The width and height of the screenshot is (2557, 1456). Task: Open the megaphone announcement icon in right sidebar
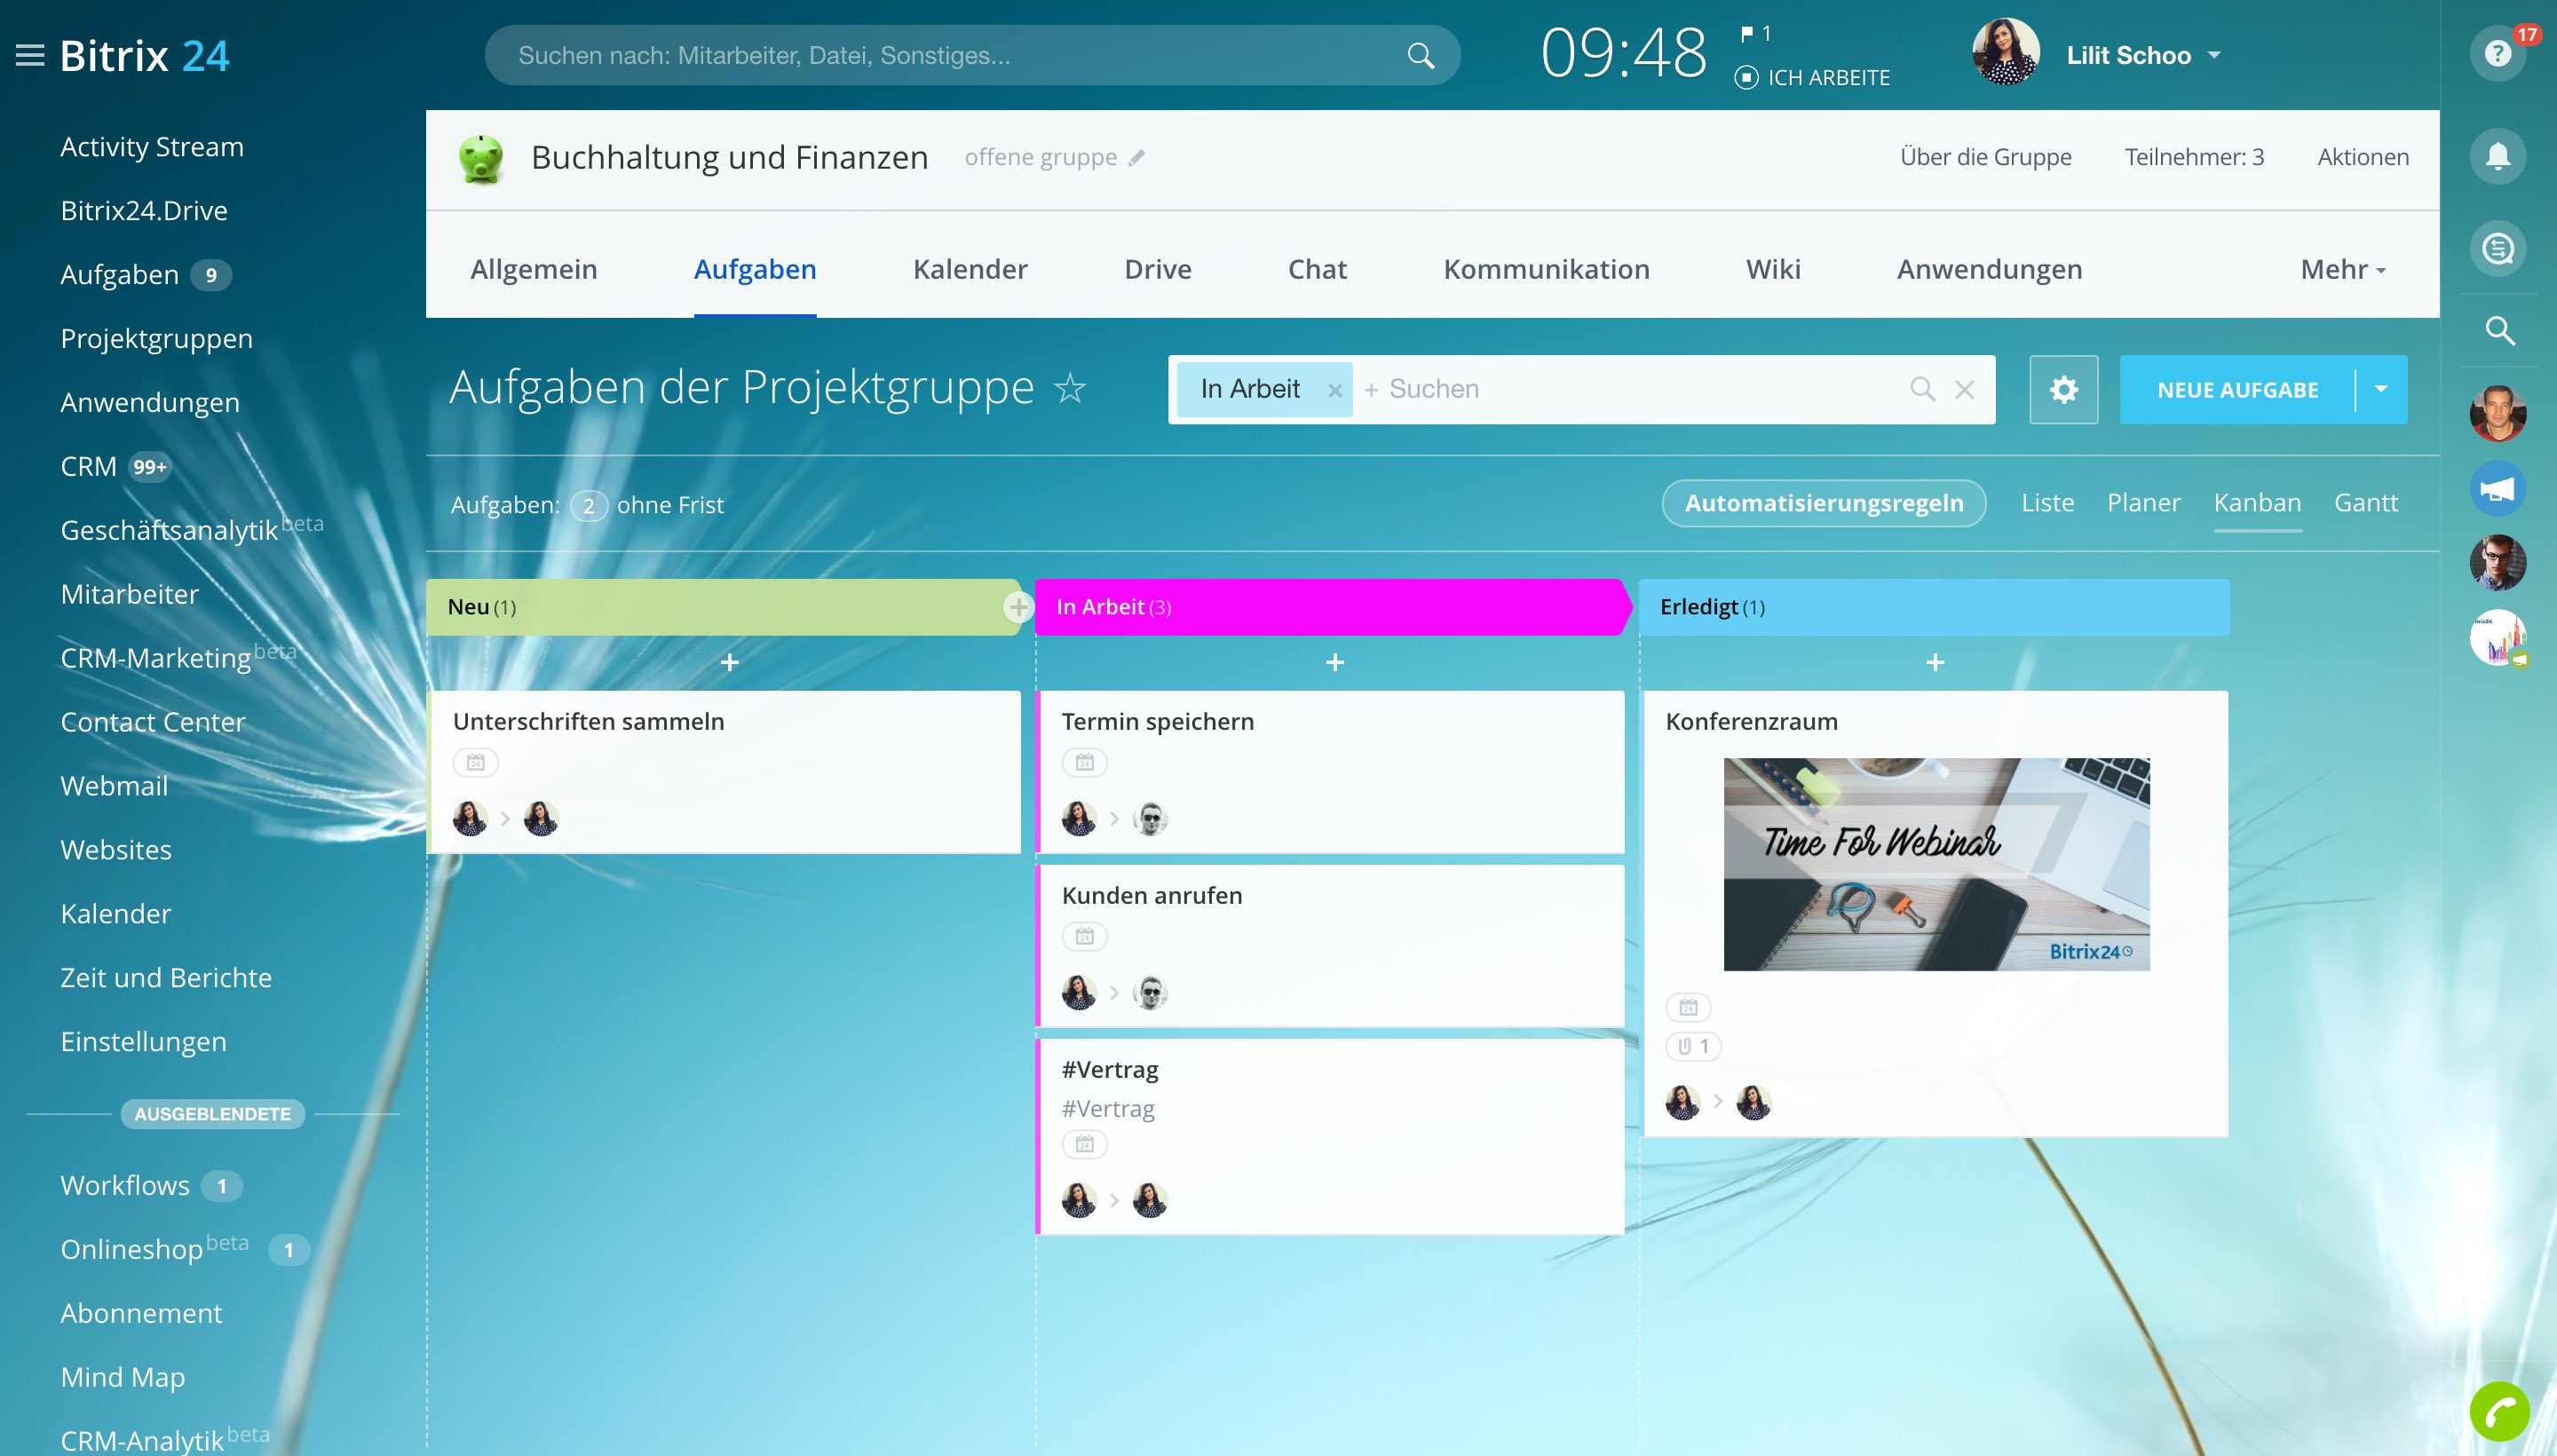[2497, 489]
